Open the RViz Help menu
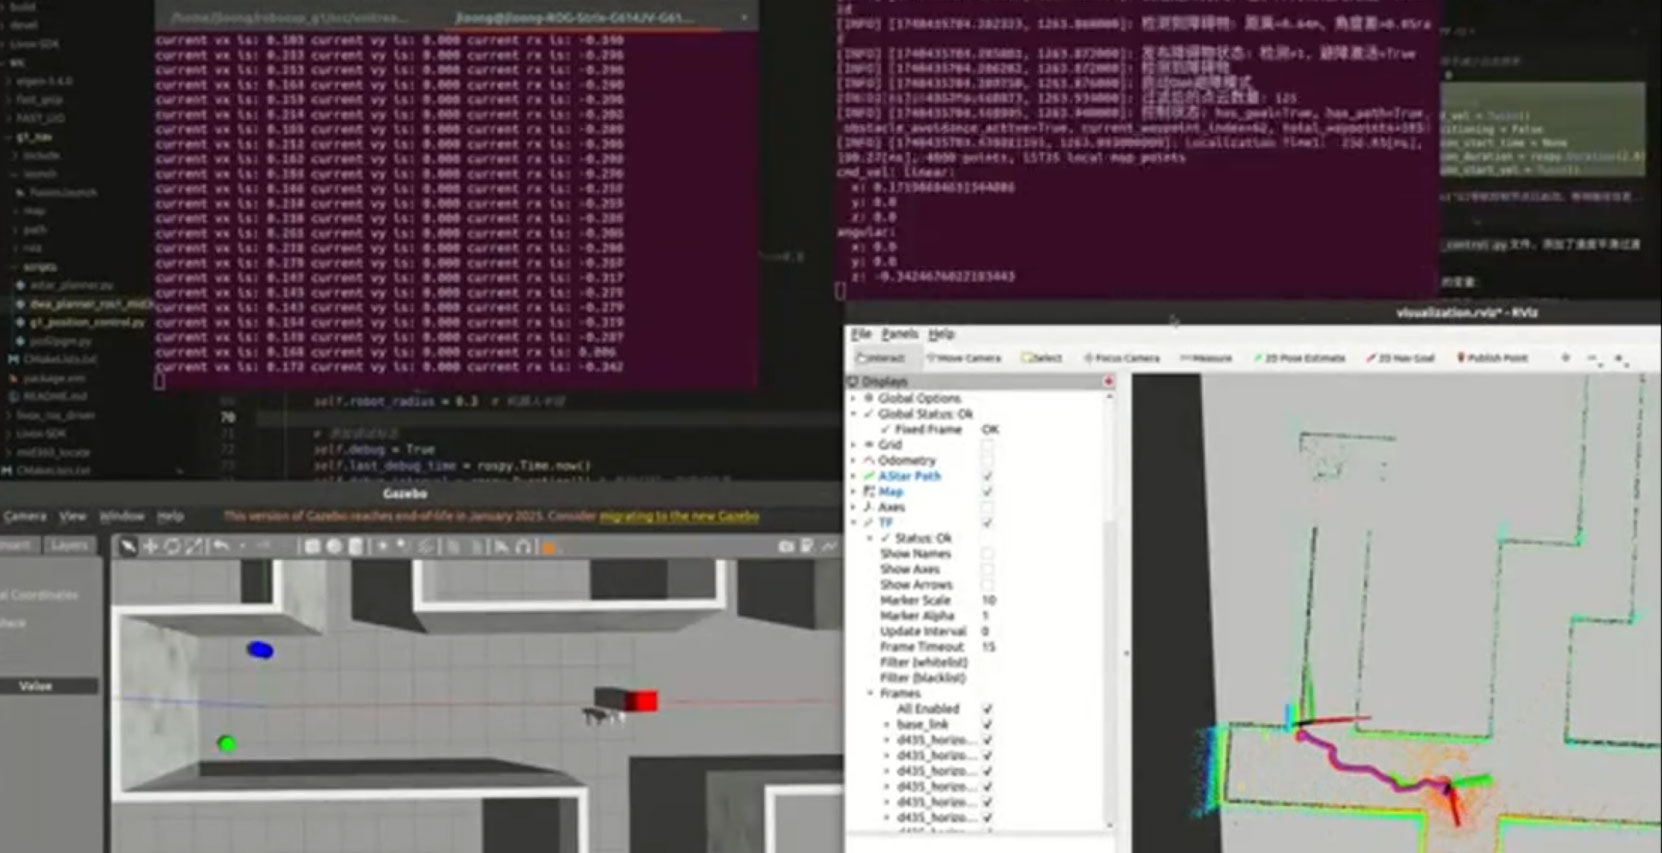 coord(941,334)
